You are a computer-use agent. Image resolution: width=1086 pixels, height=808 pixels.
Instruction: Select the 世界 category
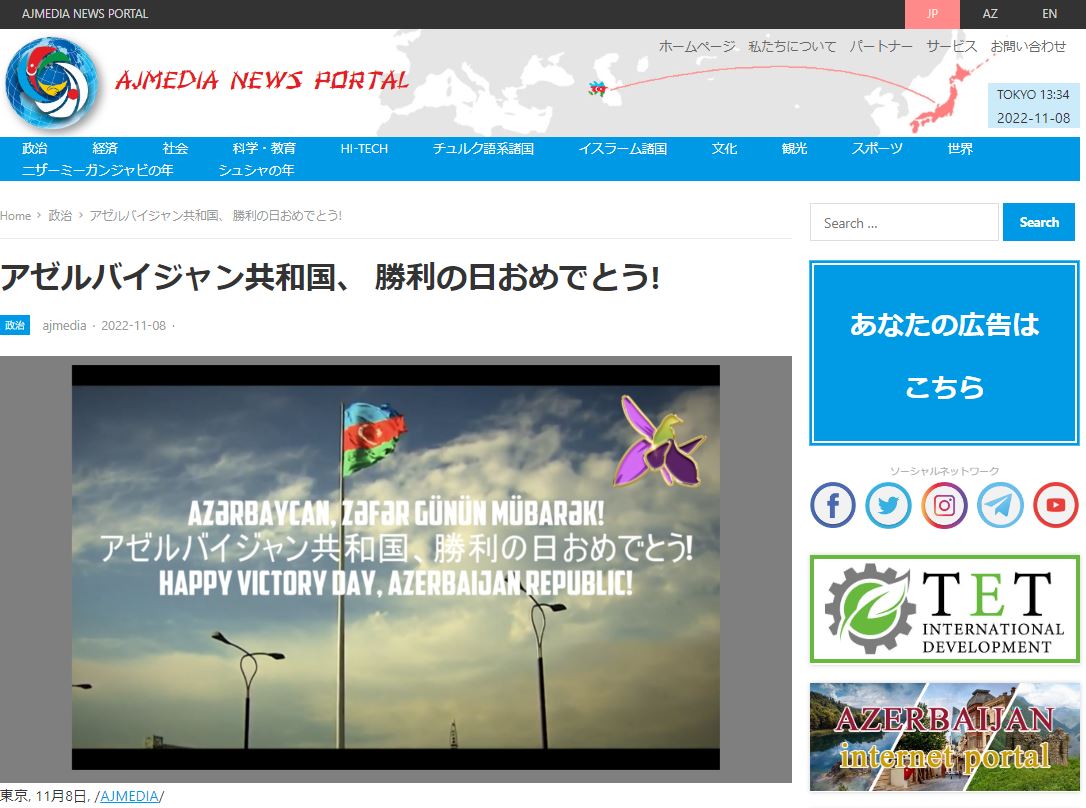pyautogui.click(x=960, y=148)
